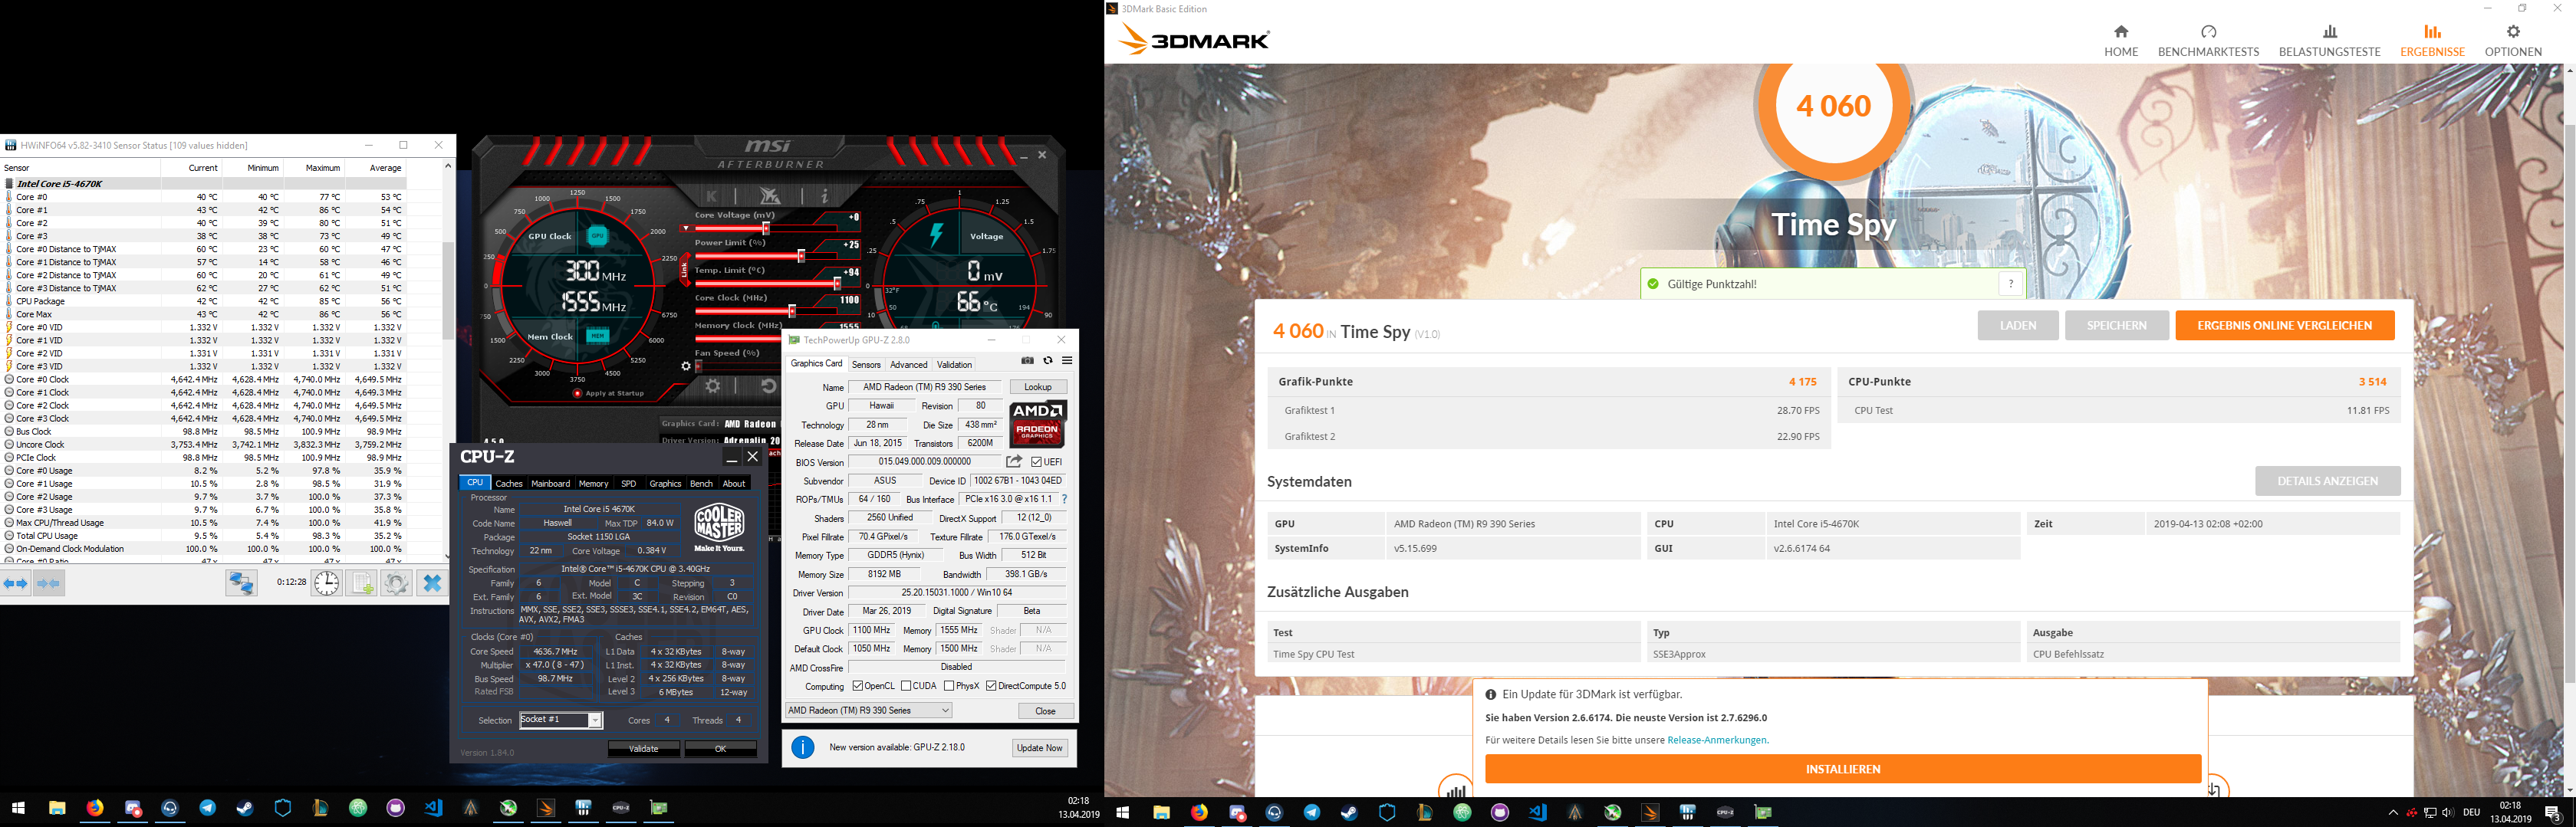Toggle the CUDA checkbox in GPU-Z

(x=906, y=686)
